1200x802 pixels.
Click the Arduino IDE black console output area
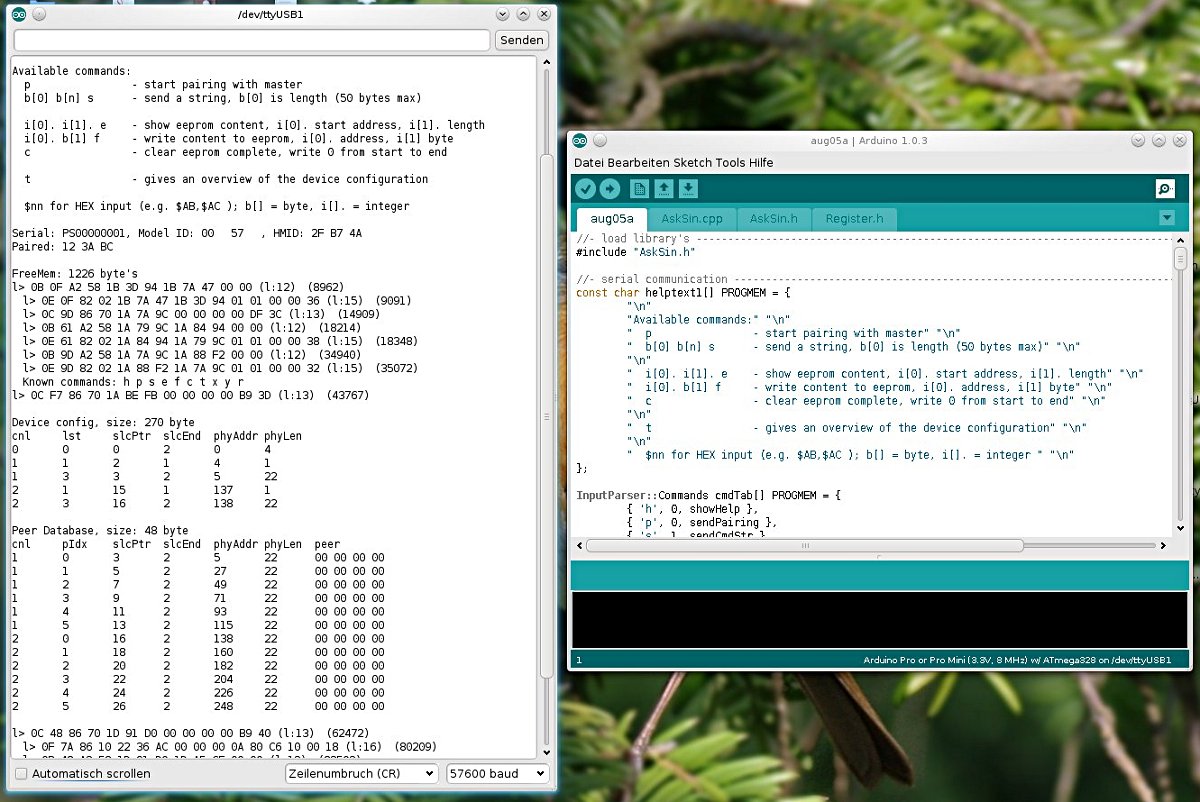tap(879, 620)
